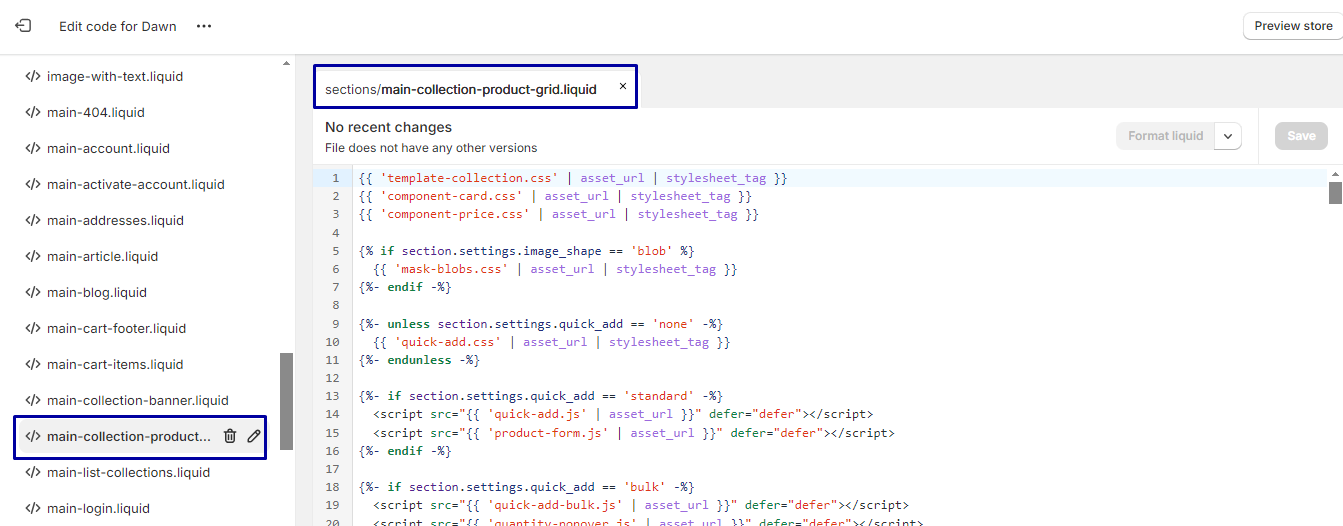Place cursor on 'component-card.css' in line 2

pos(449,196)
